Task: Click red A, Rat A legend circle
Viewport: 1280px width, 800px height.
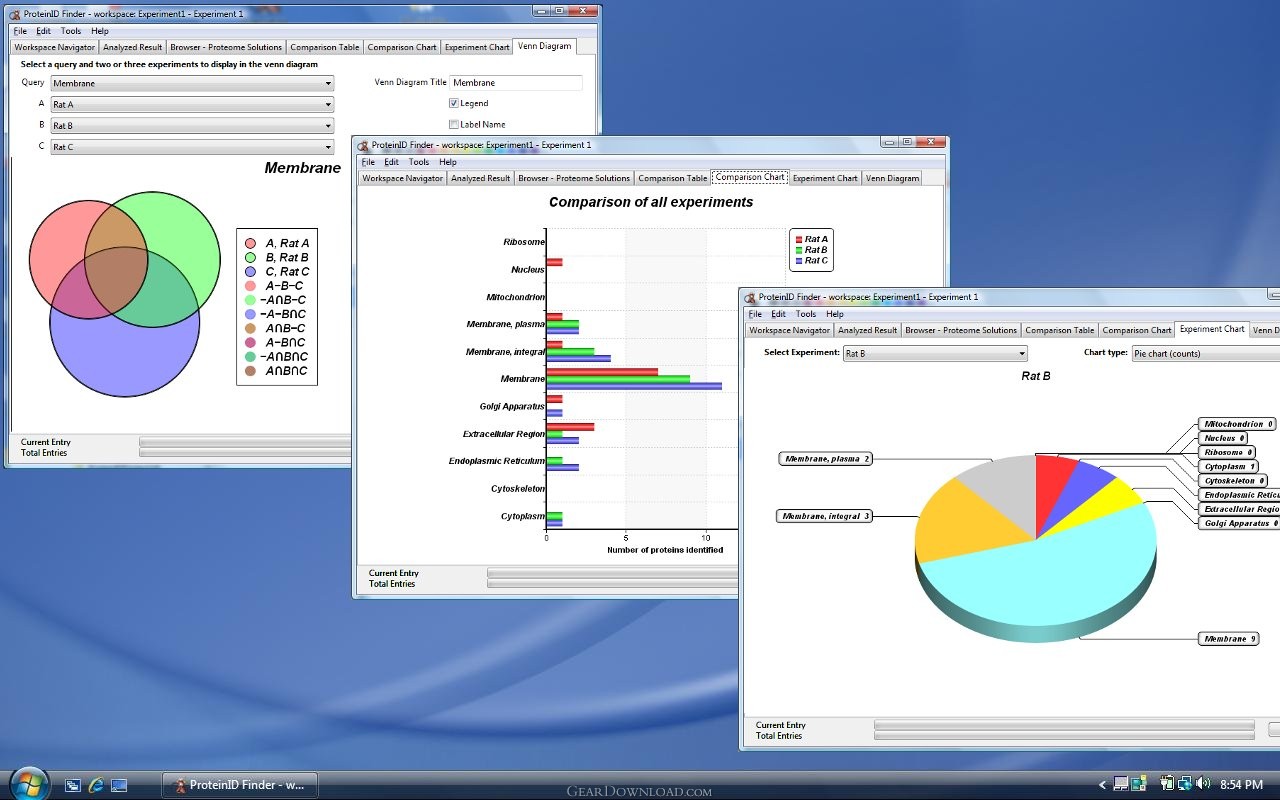Action: pos(250,243)
